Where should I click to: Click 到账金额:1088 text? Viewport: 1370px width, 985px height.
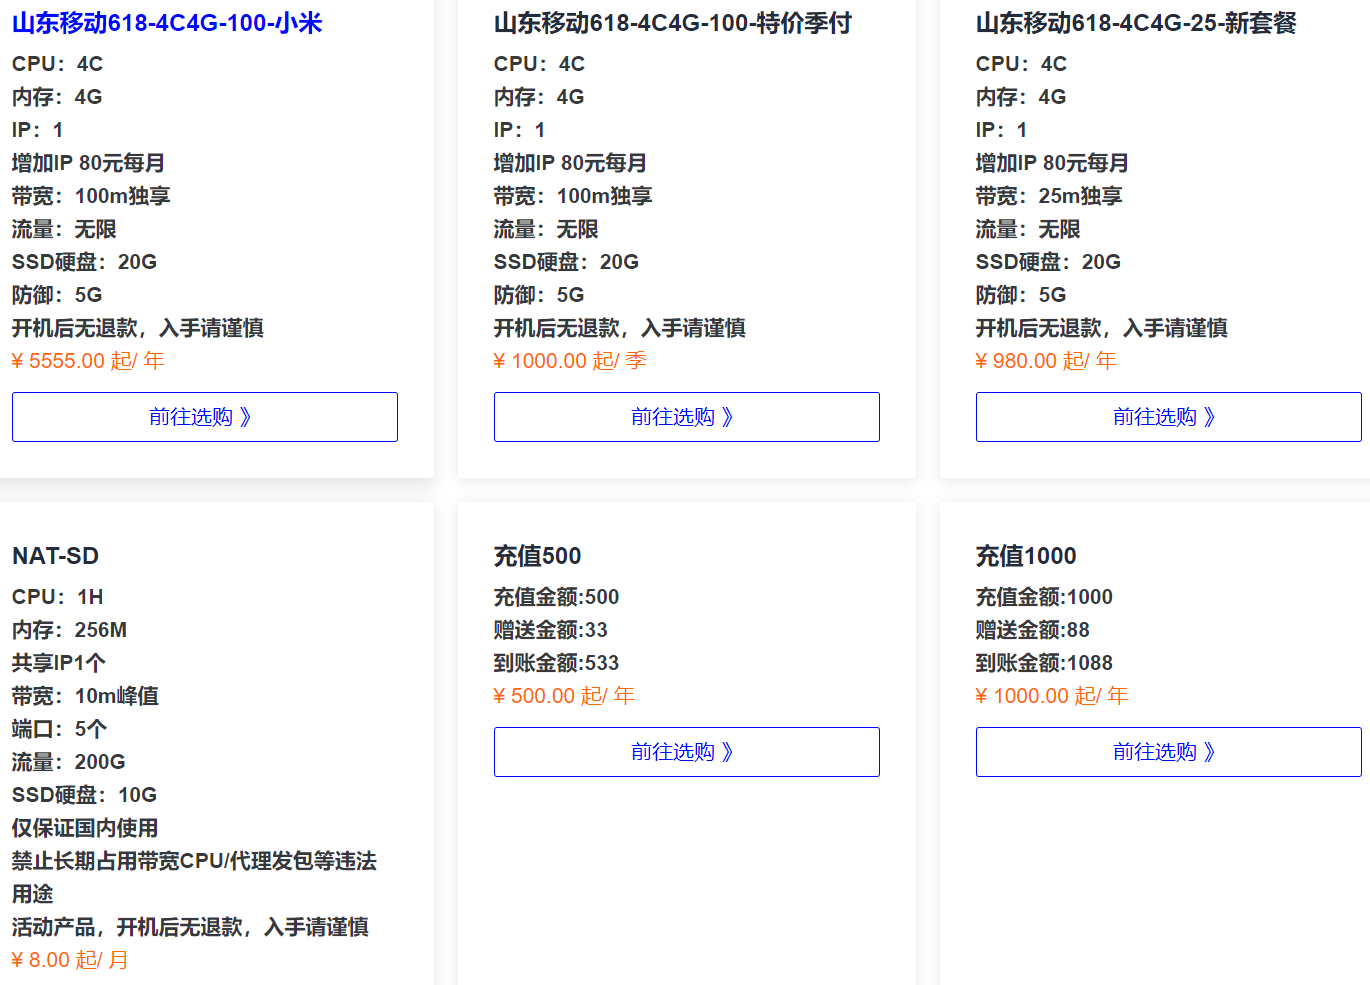click(x=1044, y=663)
